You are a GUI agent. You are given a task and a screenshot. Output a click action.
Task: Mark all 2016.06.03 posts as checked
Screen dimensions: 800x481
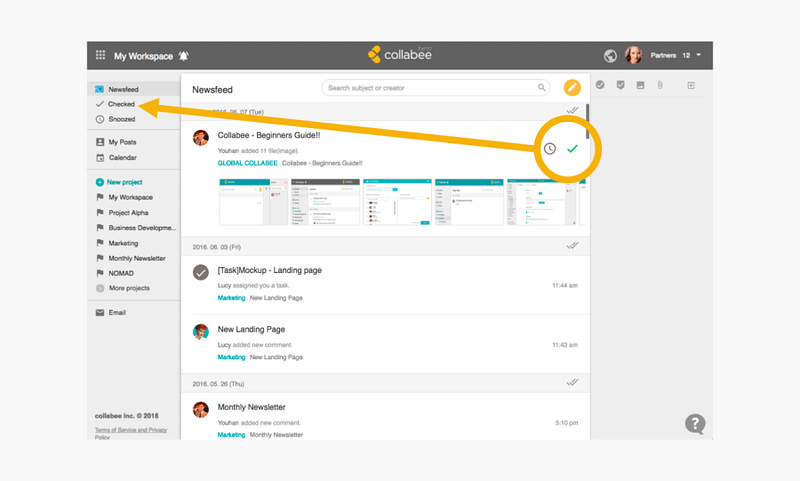point(572,246)
